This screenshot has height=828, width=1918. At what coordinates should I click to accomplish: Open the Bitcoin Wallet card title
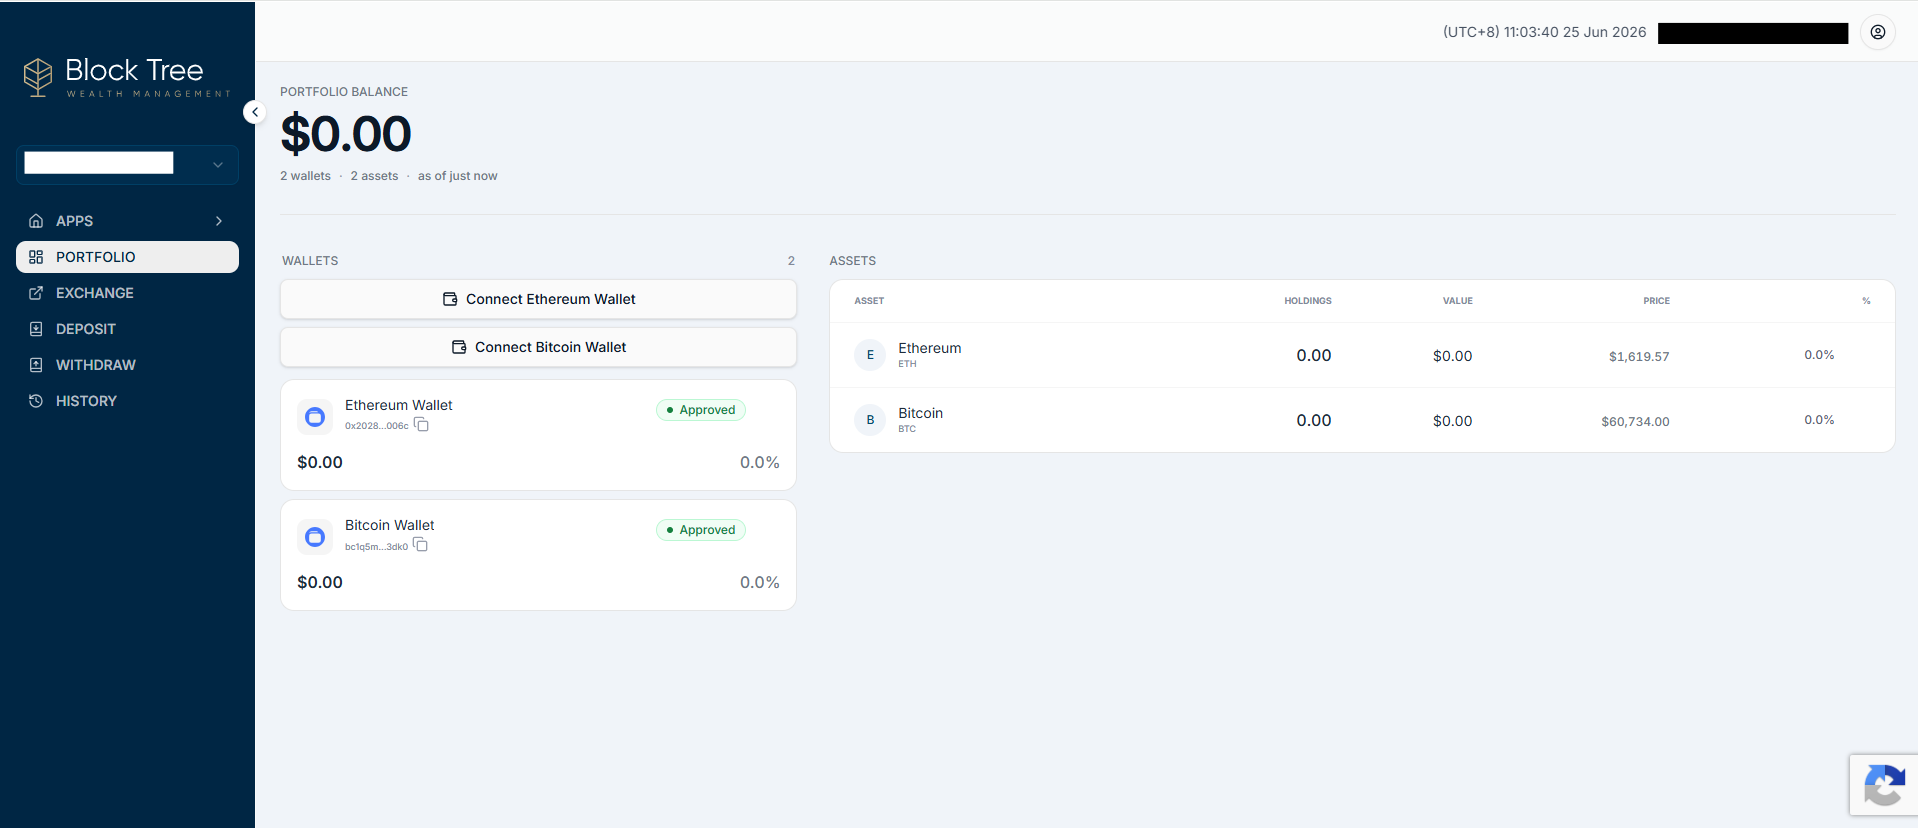389,525
